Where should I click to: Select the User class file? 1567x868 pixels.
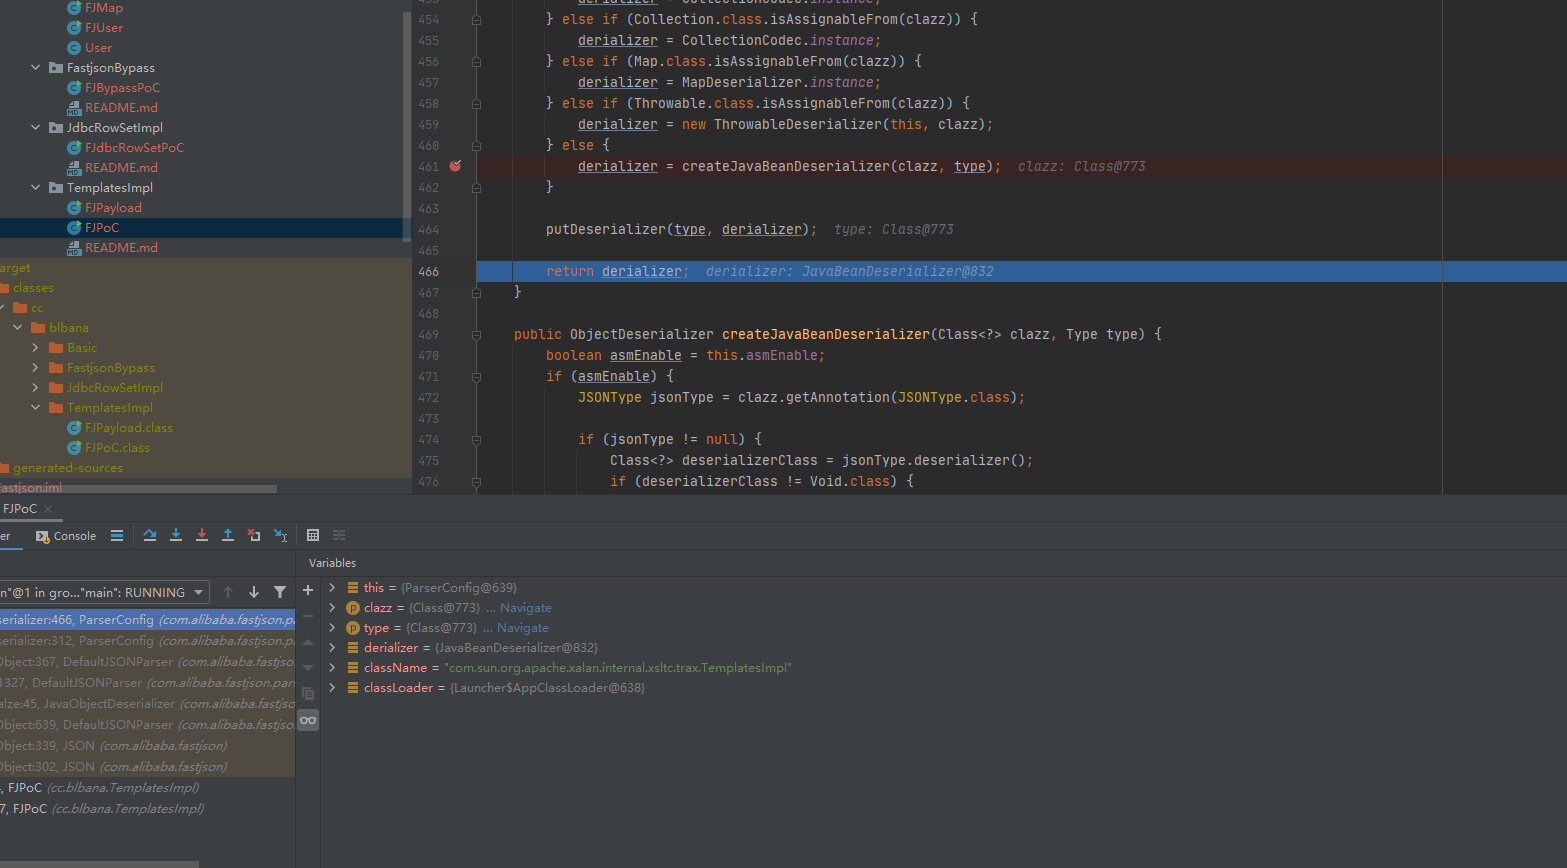tap(98, 48)
